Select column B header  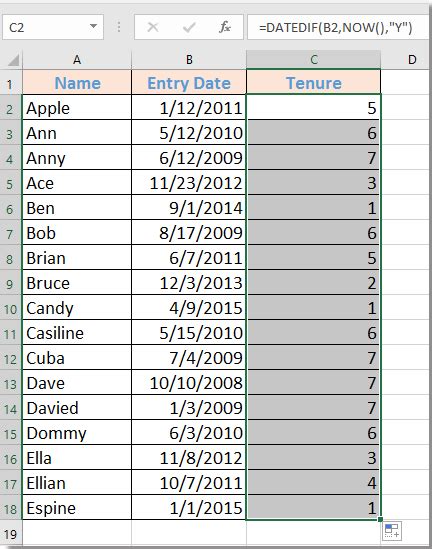(x=189, y=60)
